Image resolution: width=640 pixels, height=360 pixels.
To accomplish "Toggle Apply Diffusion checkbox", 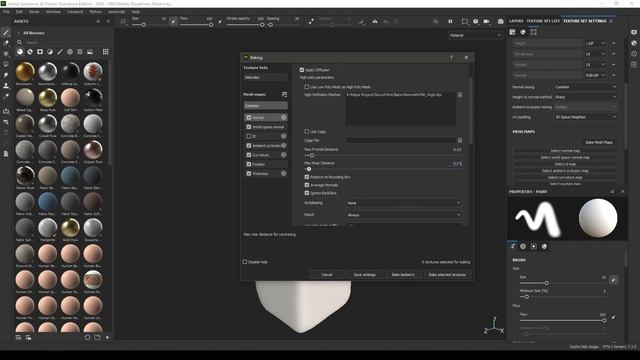I will [302, 70].
